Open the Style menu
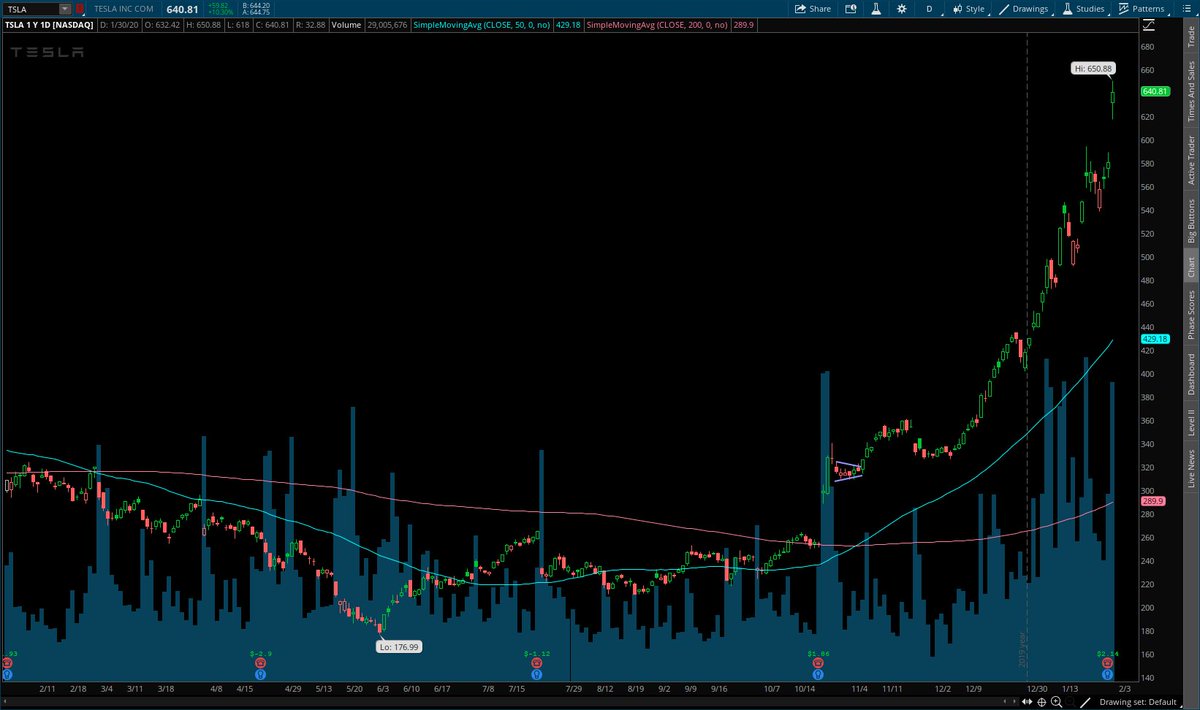1200x710 pixels. click(968, 8)
